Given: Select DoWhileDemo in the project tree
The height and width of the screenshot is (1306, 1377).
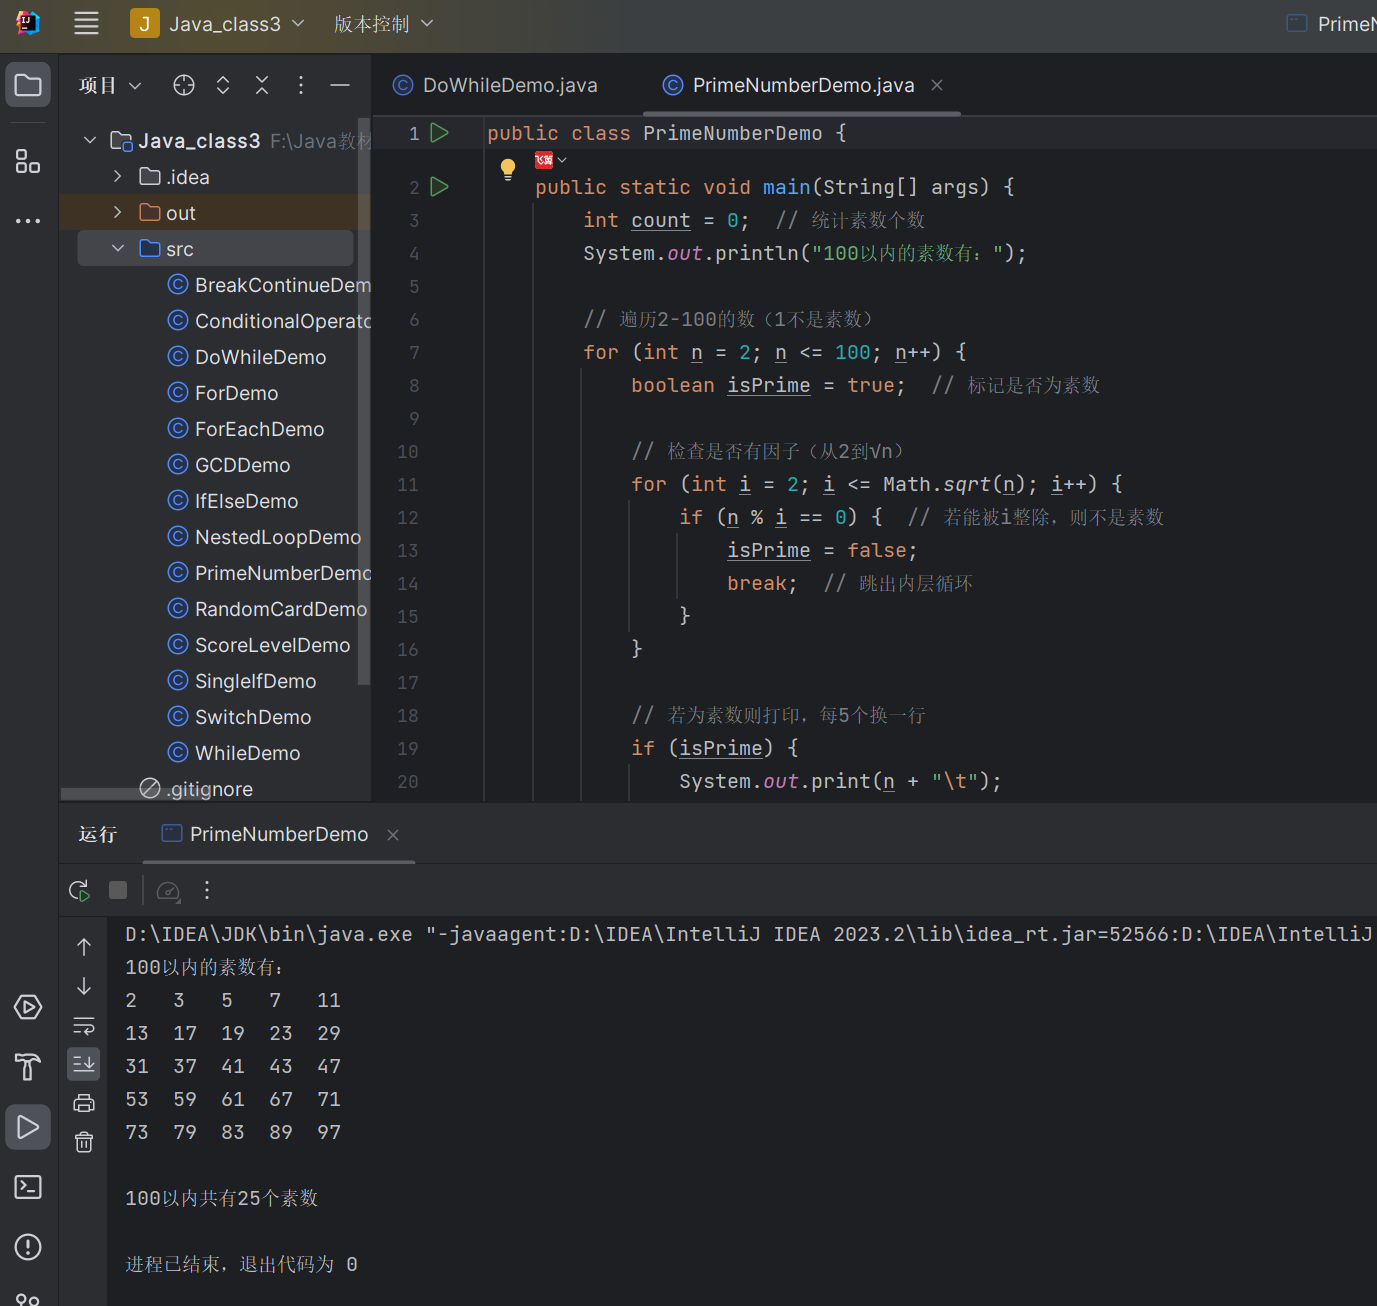Looking at the screenshot, I should coord(247,357).
